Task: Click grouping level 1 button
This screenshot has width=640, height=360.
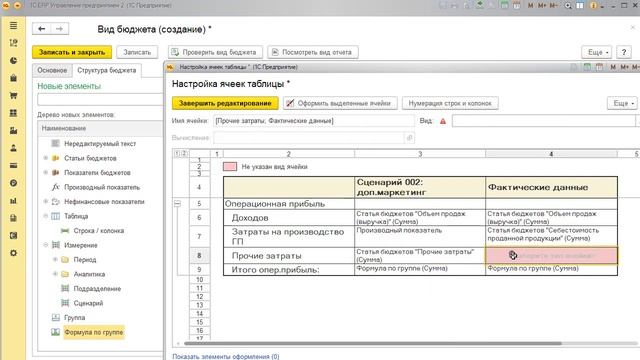Action: pos(177,153)
